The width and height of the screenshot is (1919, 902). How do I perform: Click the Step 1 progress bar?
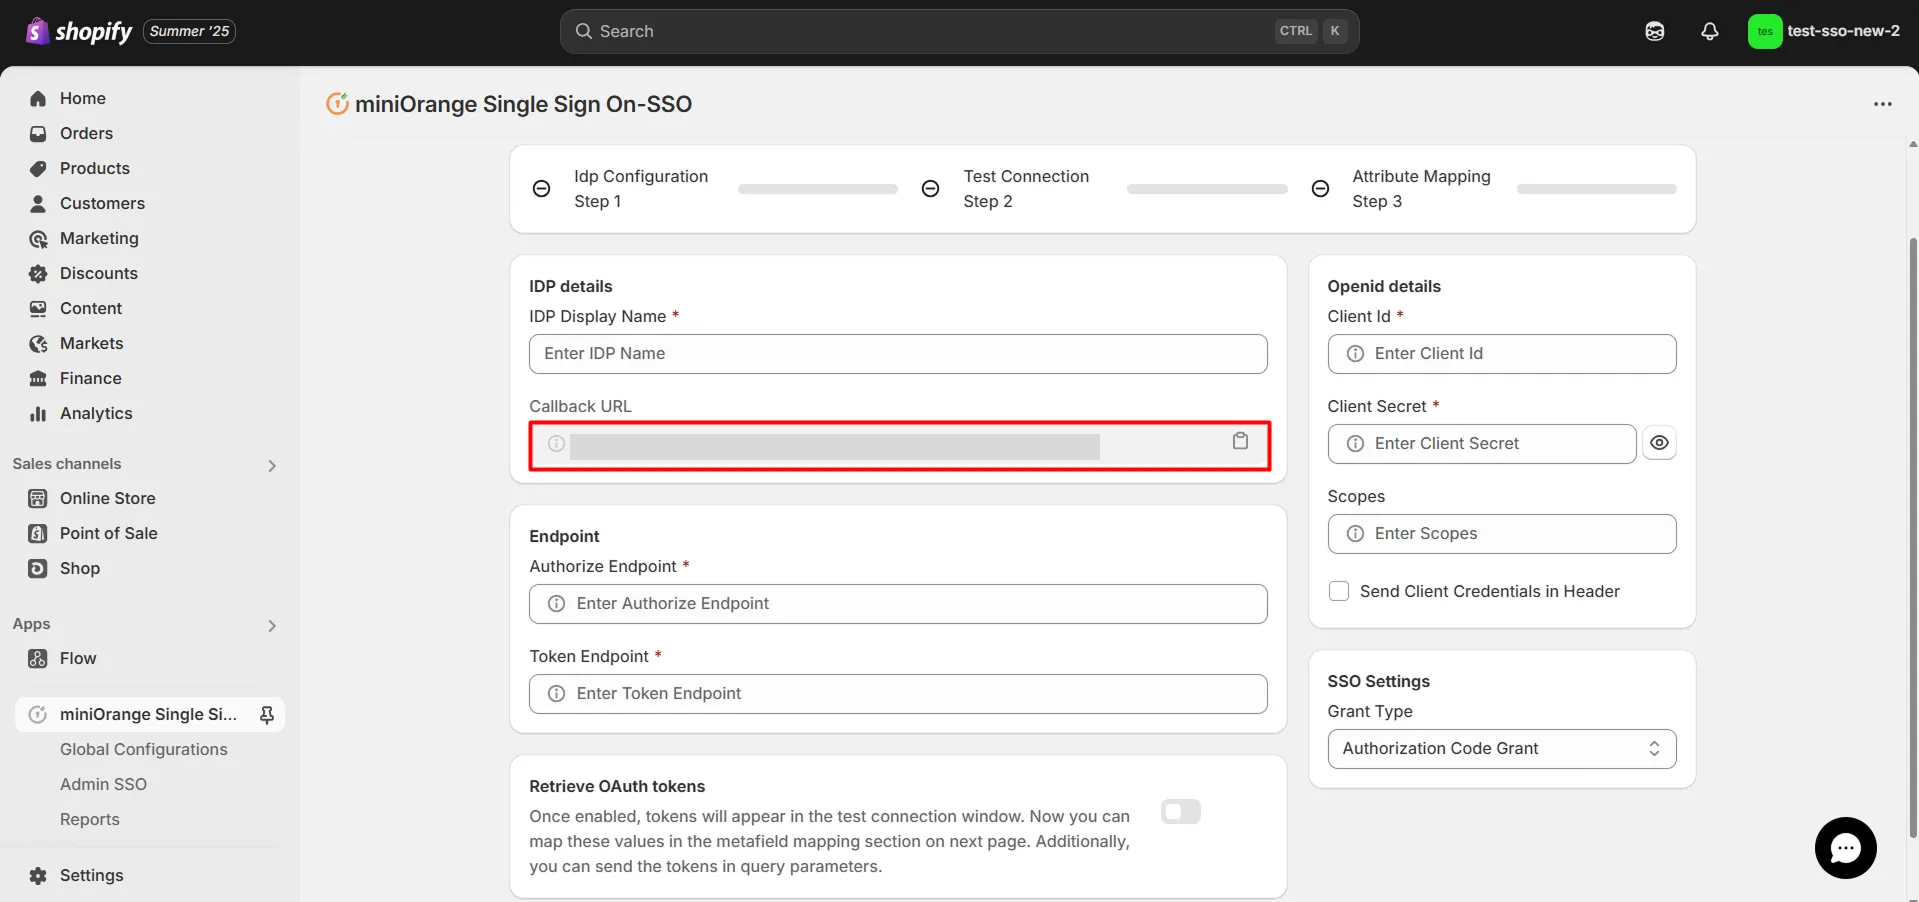coord(818,189)
